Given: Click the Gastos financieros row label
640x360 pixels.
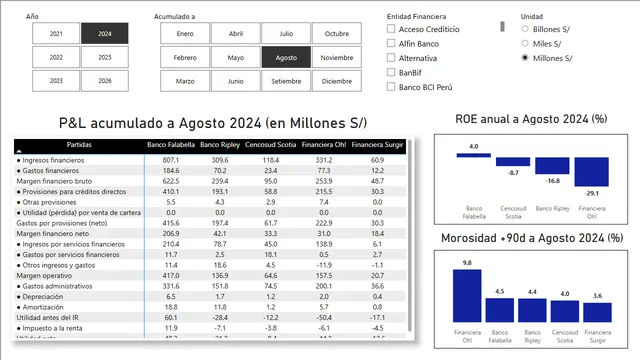Looking at the screenshot, I should (51, 171).
